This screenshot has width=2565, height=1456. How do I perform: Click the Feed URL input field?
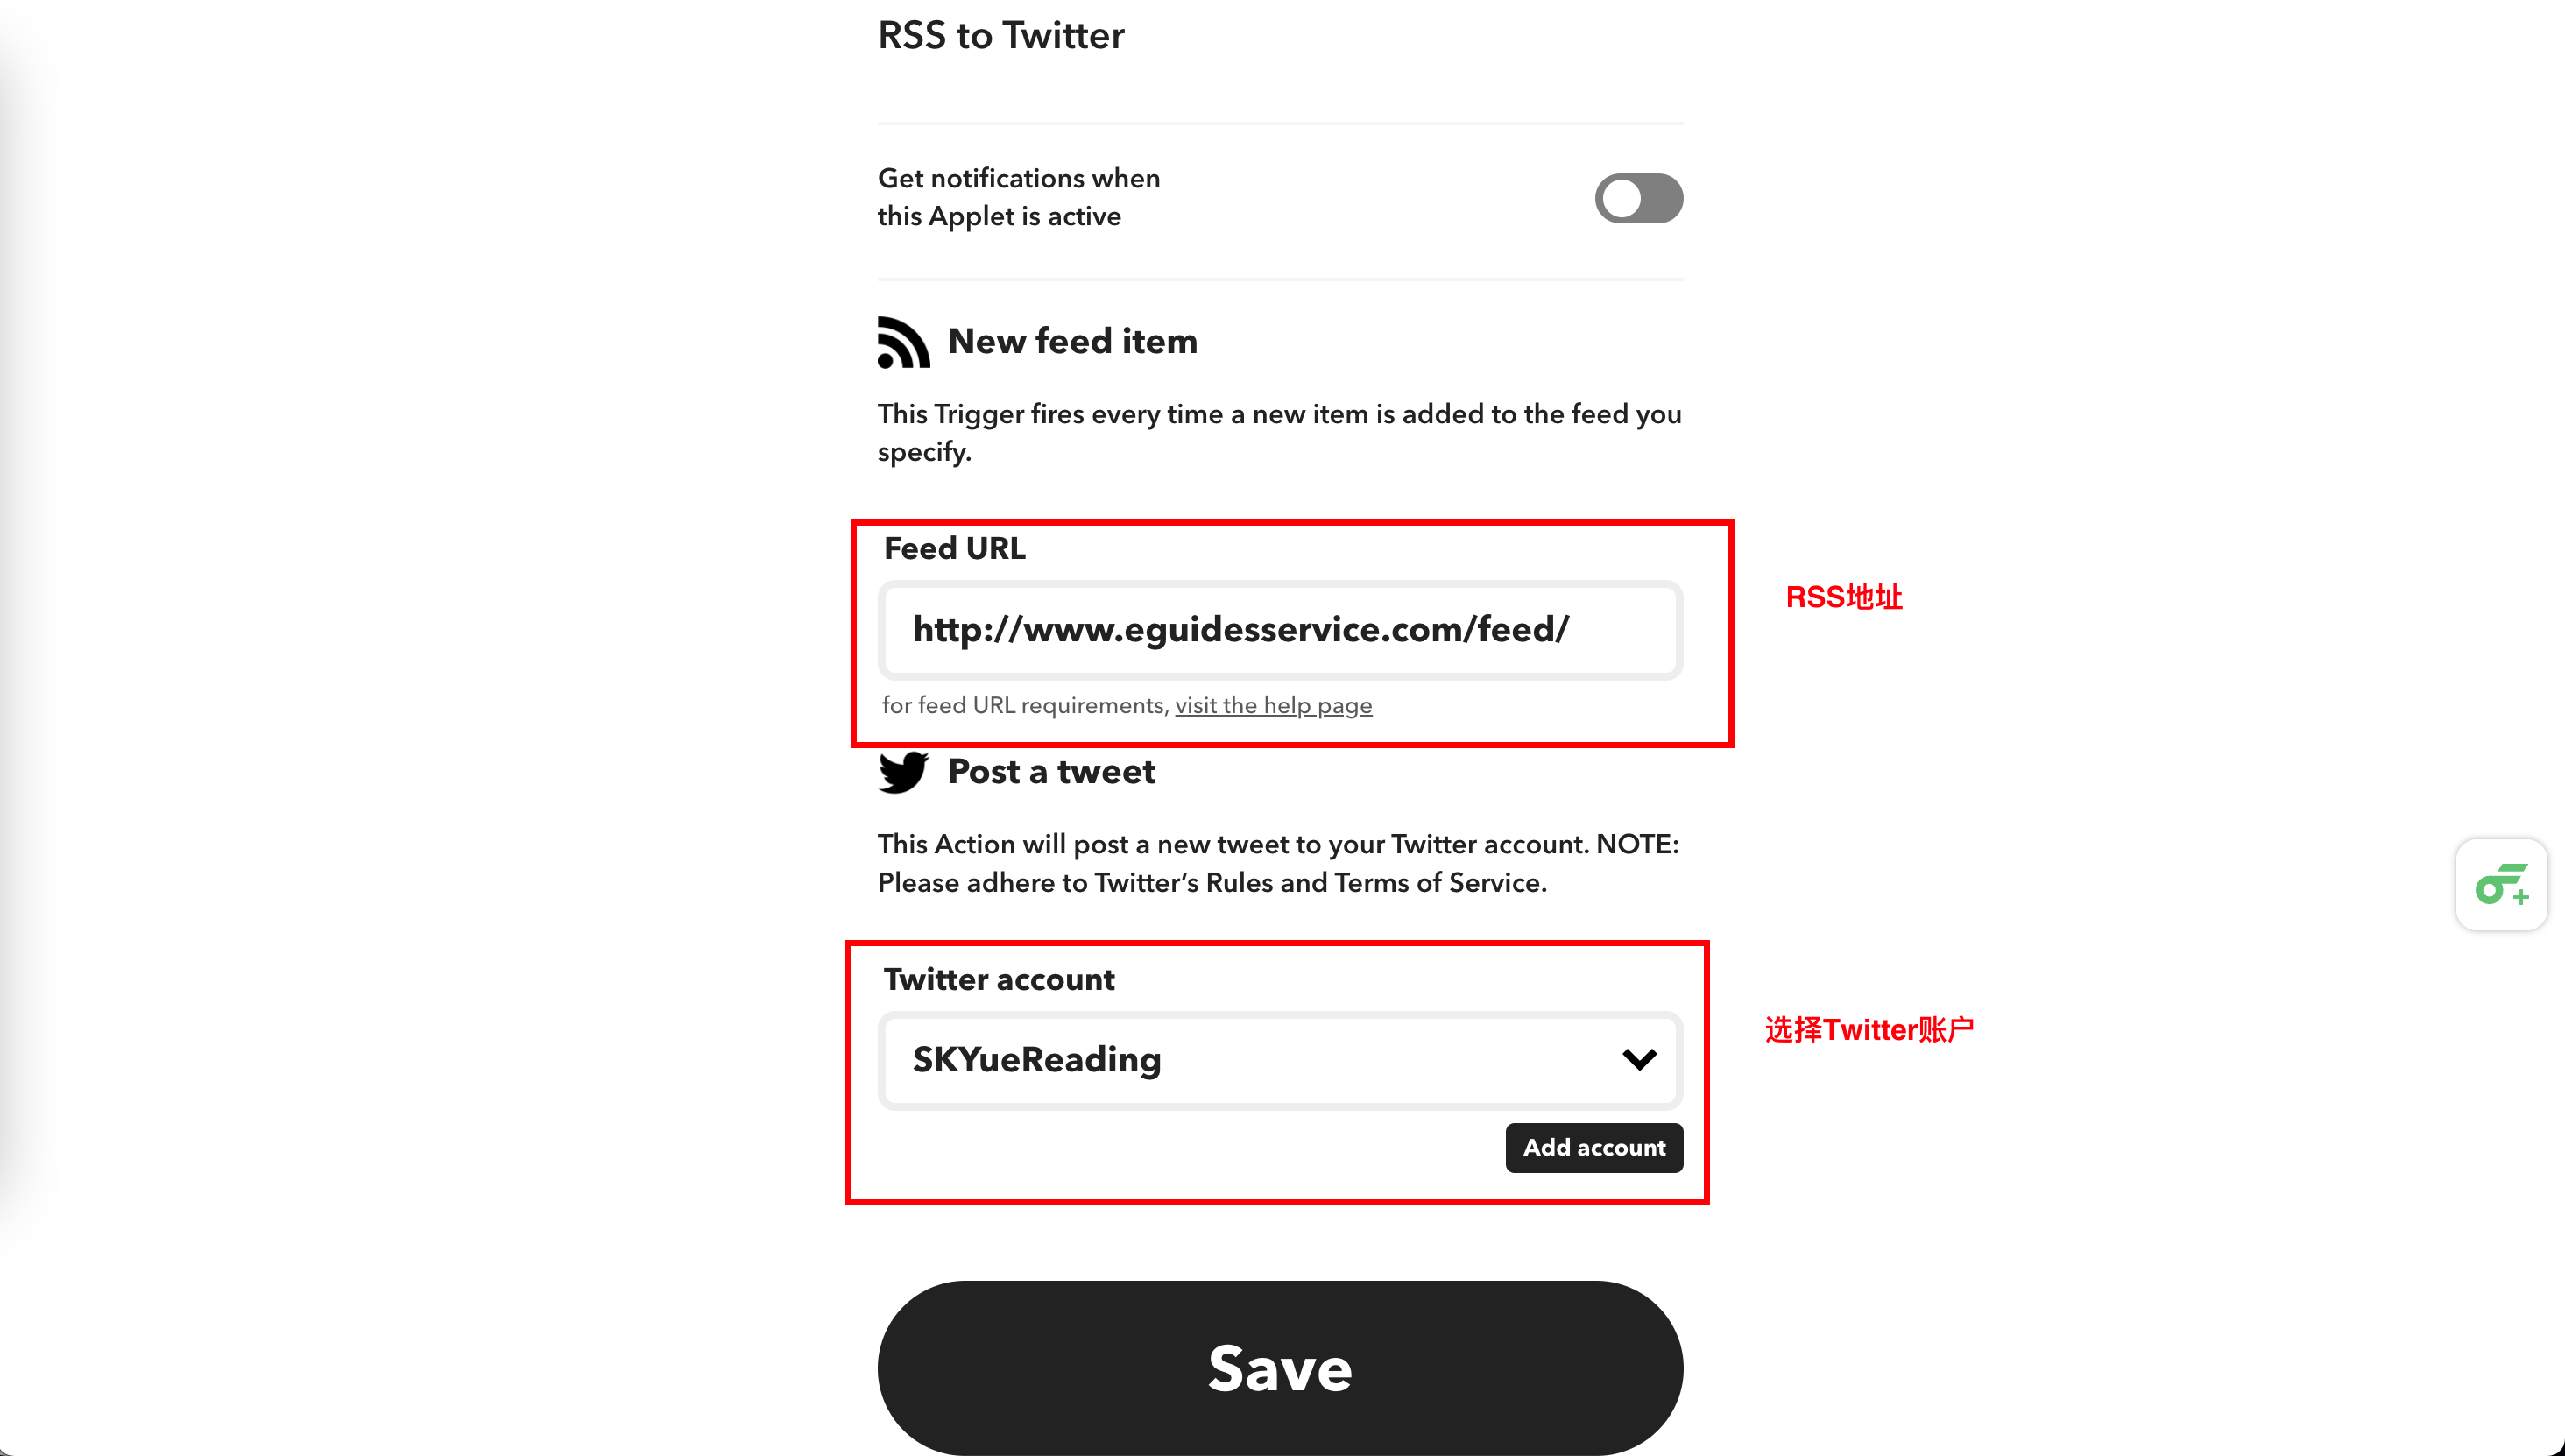coord(1281,627)
